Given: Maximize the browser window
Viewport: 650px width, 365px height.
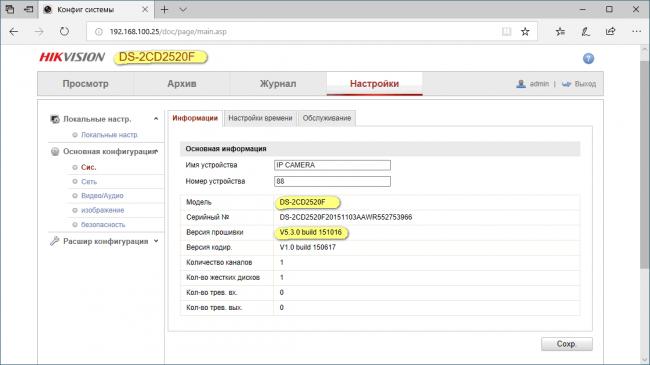Looking at the screenshot, I should (x=609, y=9).
